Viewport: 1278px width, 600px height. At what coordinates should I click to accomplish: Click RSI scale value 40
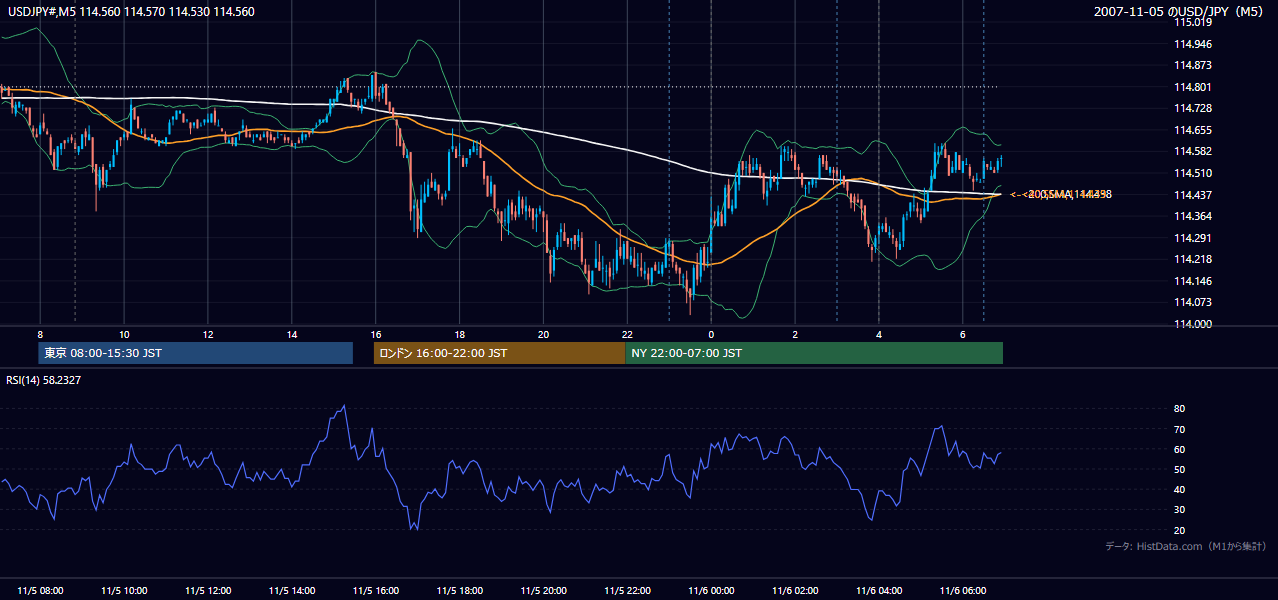coord(1179,490)
